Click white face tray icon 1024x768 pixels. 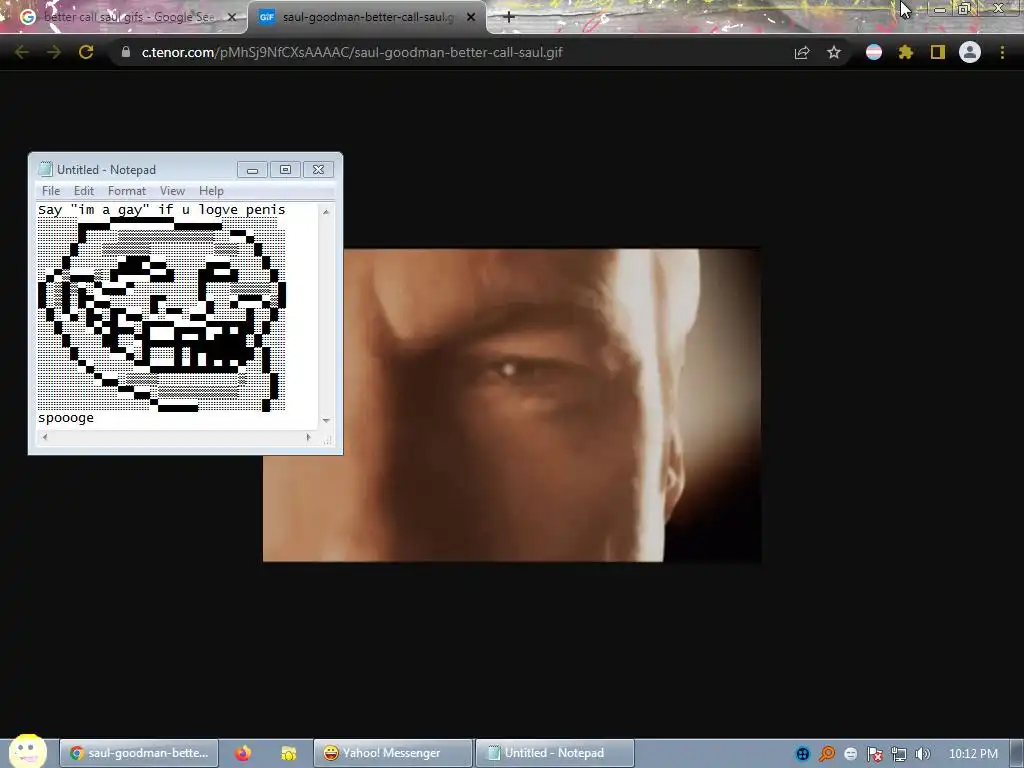pos(850,754)
